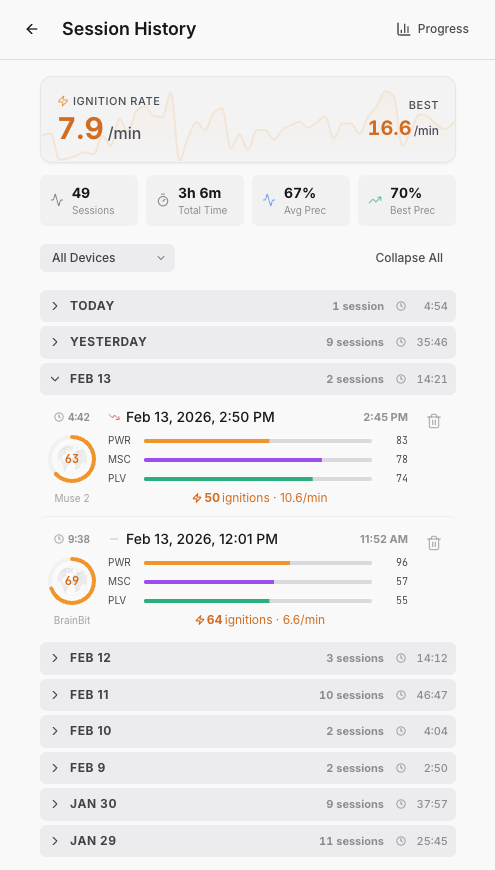The image size is (495, 870).
Task: Click the back arrow icon
Action: coord(32,29)
